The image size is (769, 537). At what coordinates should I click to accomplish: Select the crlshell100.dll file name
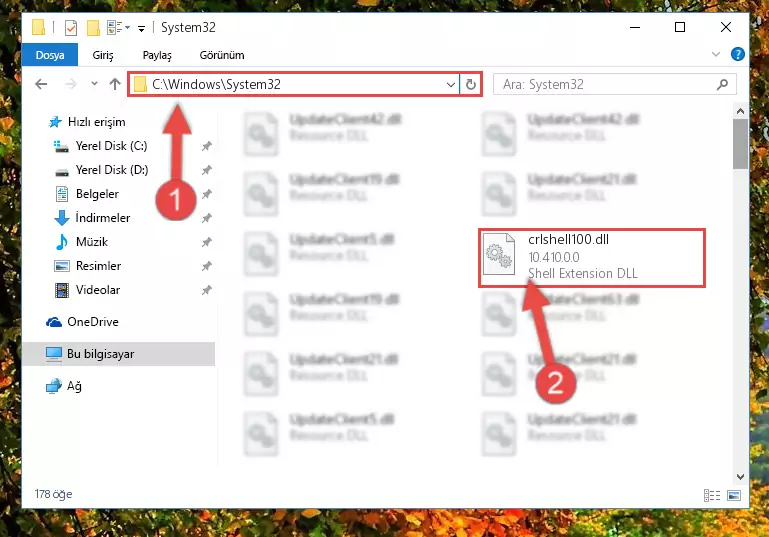[568, 239]
